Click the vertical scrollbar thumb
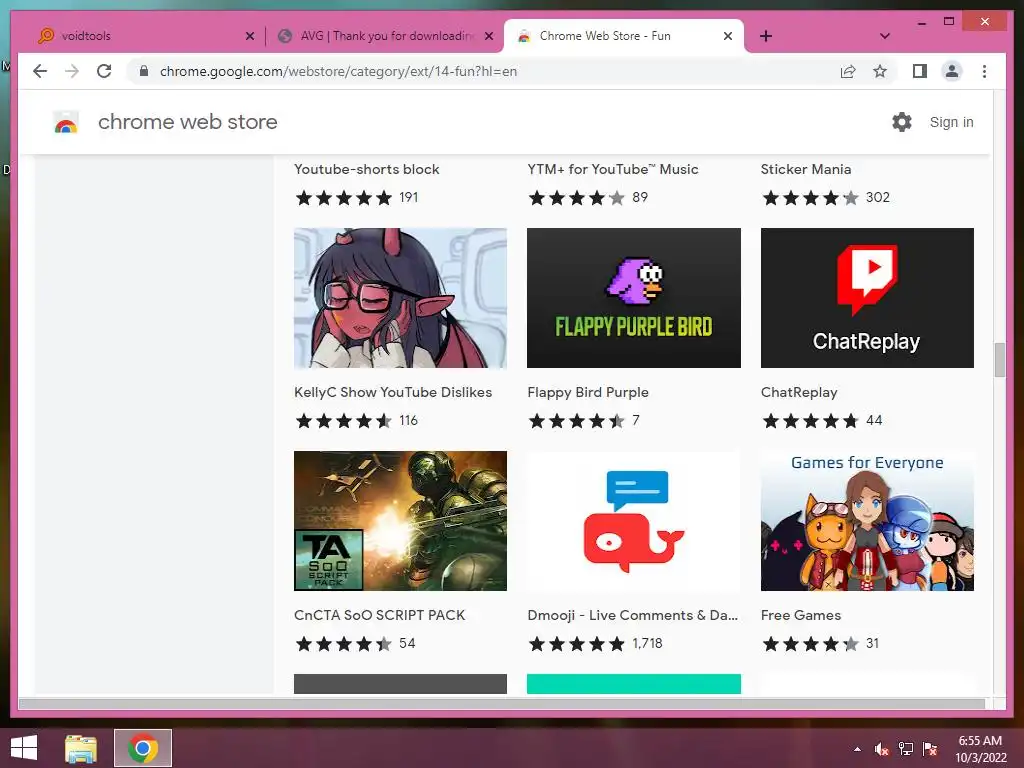This screenshot has width=1024, height=768. tap(999, 359)
